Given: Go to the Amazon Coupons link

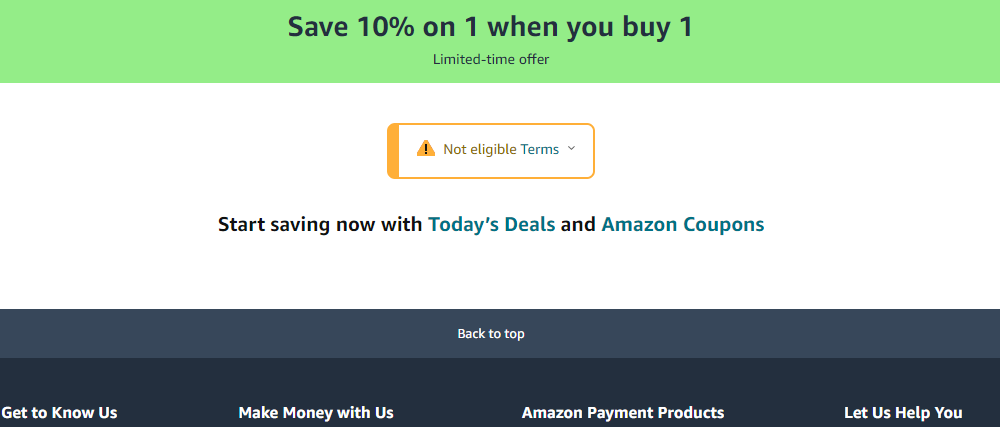Looking at the screenshot, I should (682, 224).
